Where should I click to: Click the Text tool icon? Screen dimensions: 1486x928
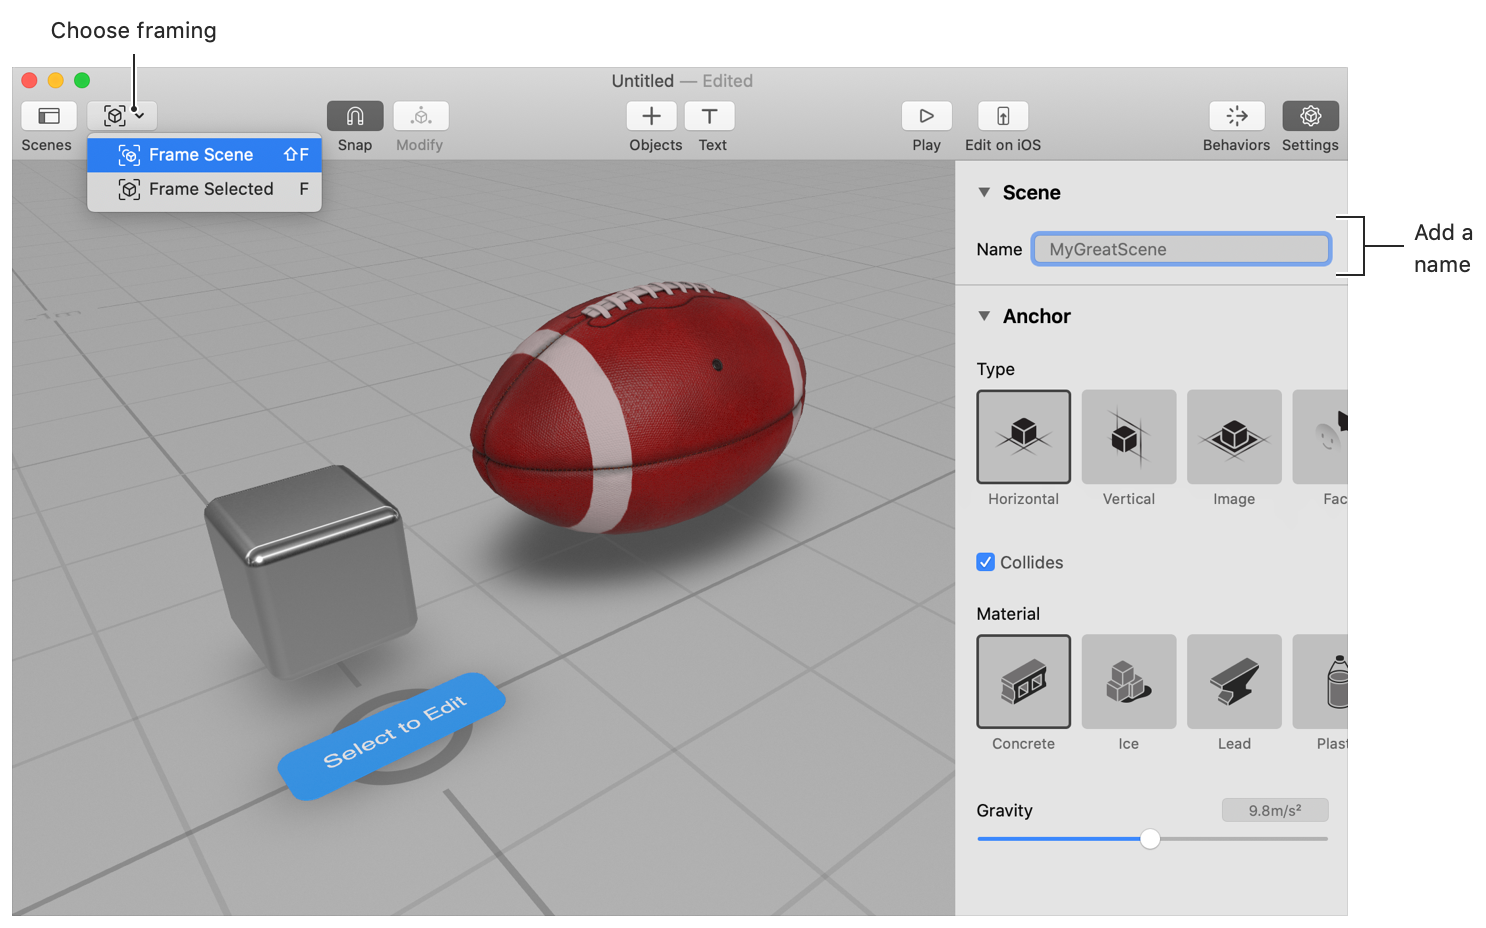coord(710,116)
